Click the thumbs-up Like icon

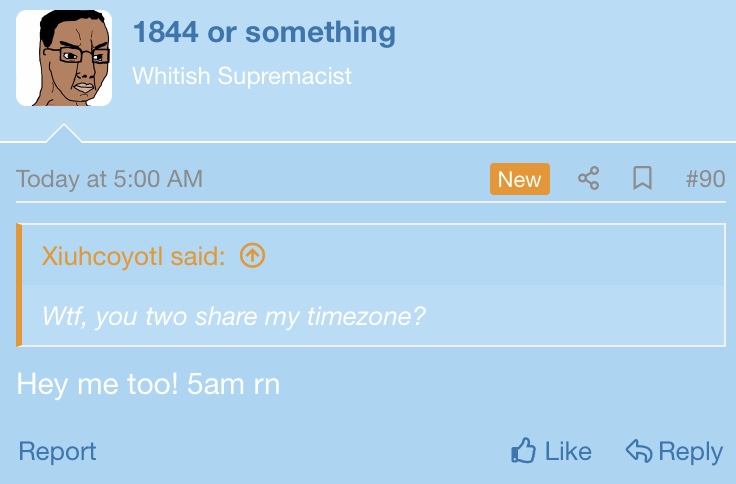point(523,451)
